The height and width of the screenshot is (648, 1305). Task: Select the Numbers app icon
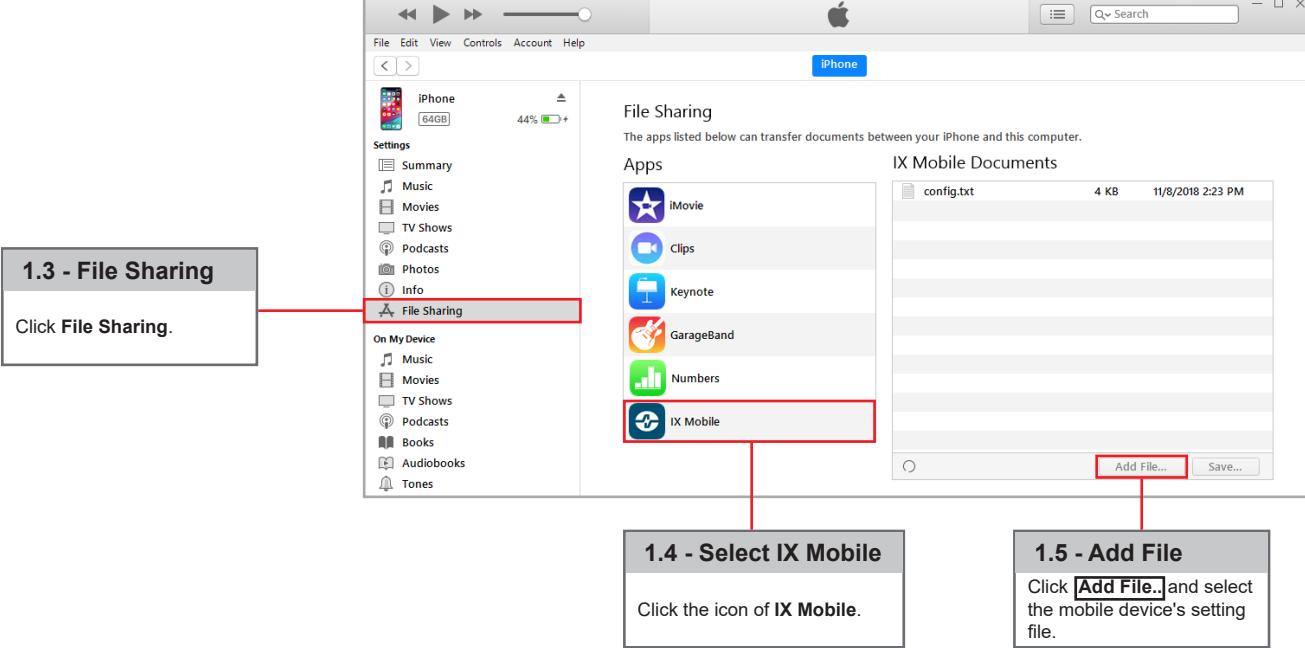[x=647, y=378]
